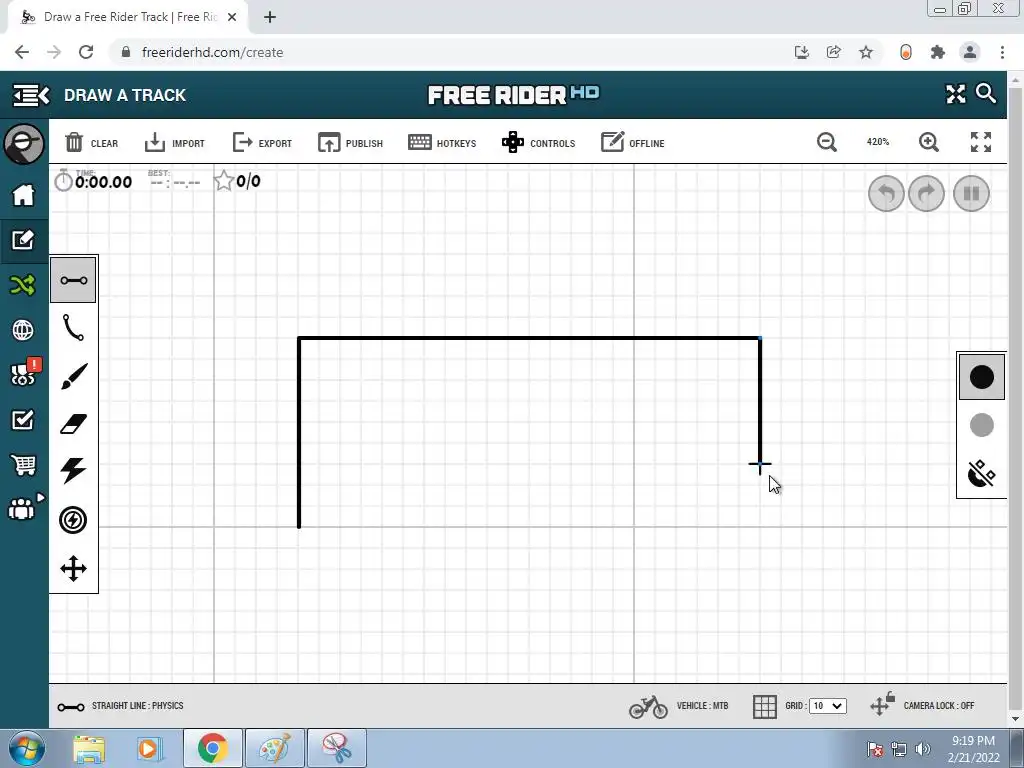Click the expand arrows icon in header
This screenshot has width=1024, height=768.
(955, 94)
